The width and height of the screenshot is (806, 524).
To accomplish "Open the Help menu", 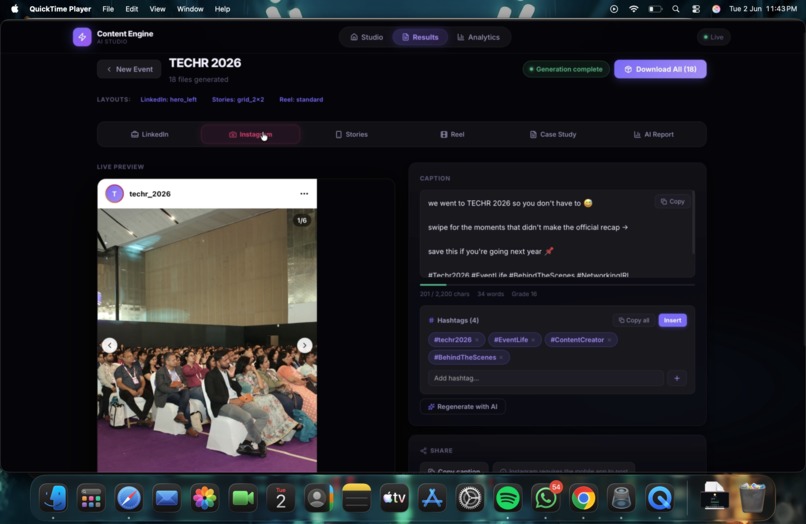I will click(222, 9).
